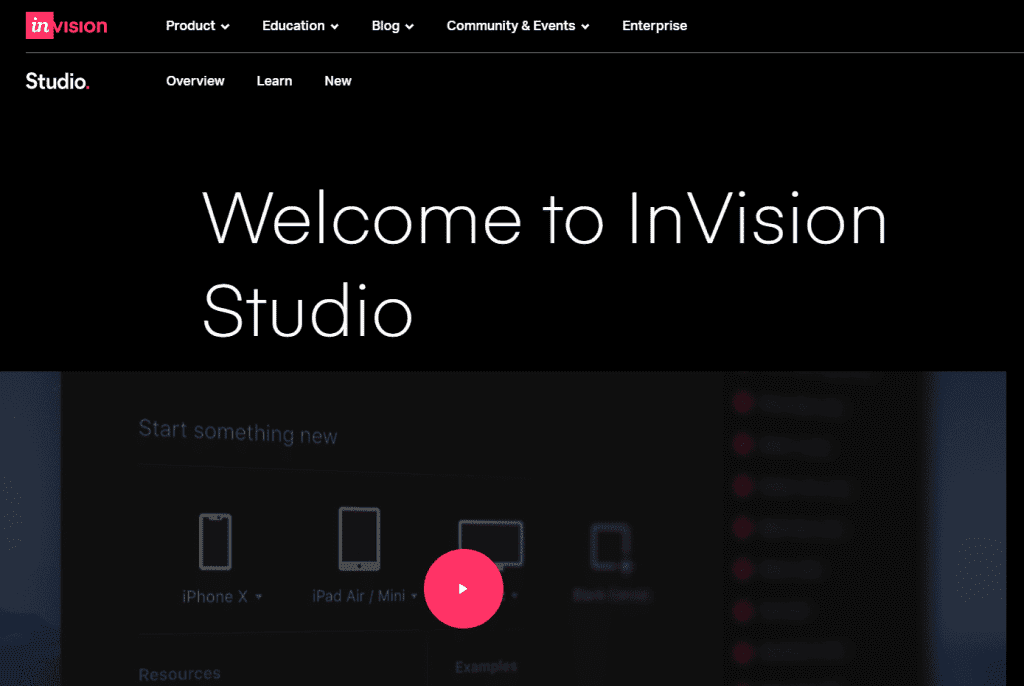Expand the Product dropdown menu

pos(197,26)
